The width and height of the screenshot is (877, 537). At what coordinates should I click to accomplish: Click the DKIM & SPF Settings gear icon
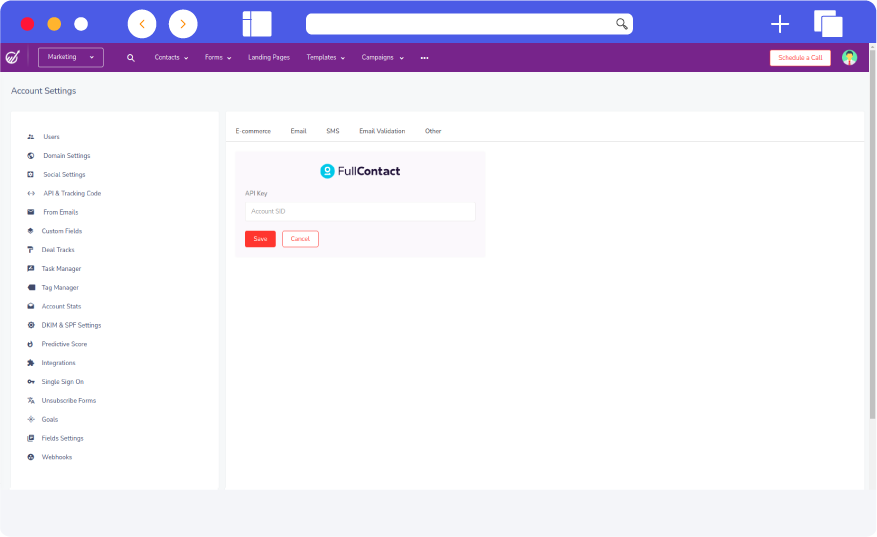pos(31,325)
